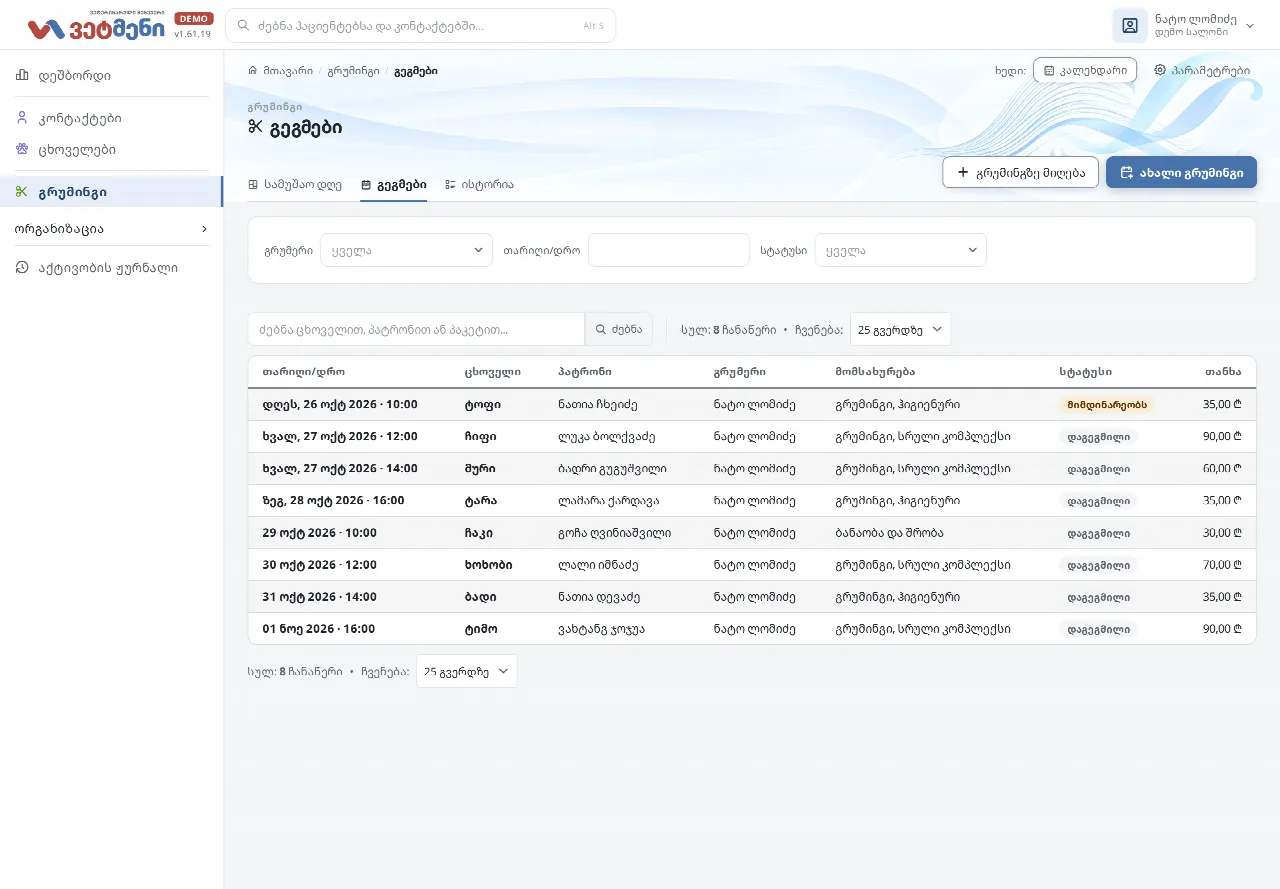
Task: Click the scissors icon in sidebar გრუმინგი
Action: [x=22, y=192]
